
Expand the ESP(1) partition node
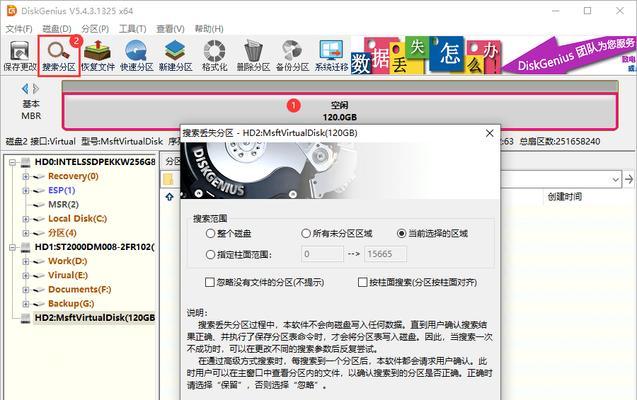[x=26, y=191]
